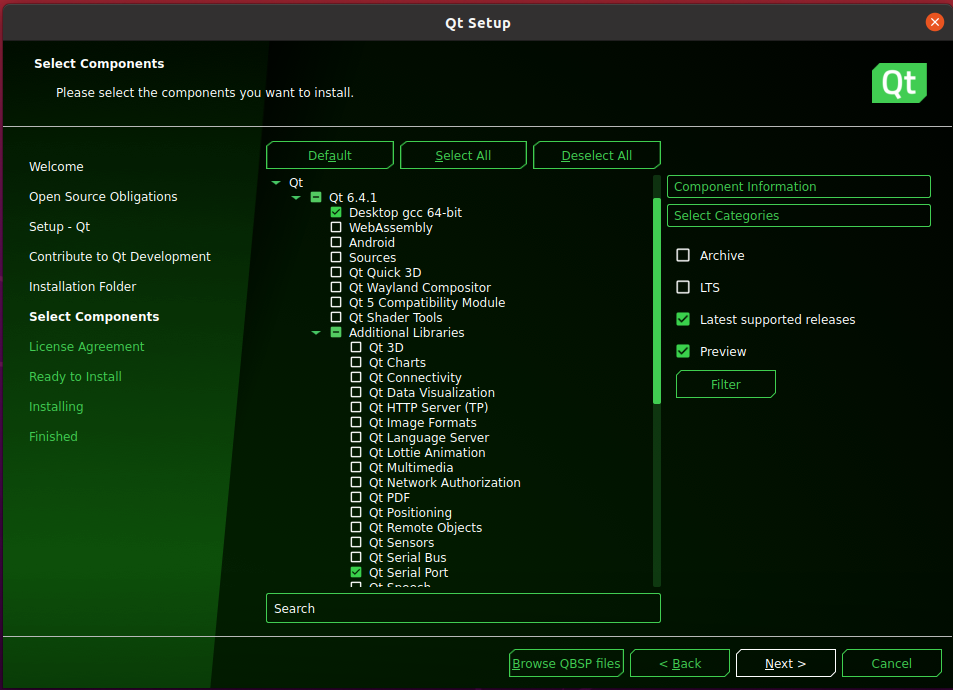Click the Qt Multimedia tree row label
The height and width of the screenshot is (690, 953).
[411, 467]
